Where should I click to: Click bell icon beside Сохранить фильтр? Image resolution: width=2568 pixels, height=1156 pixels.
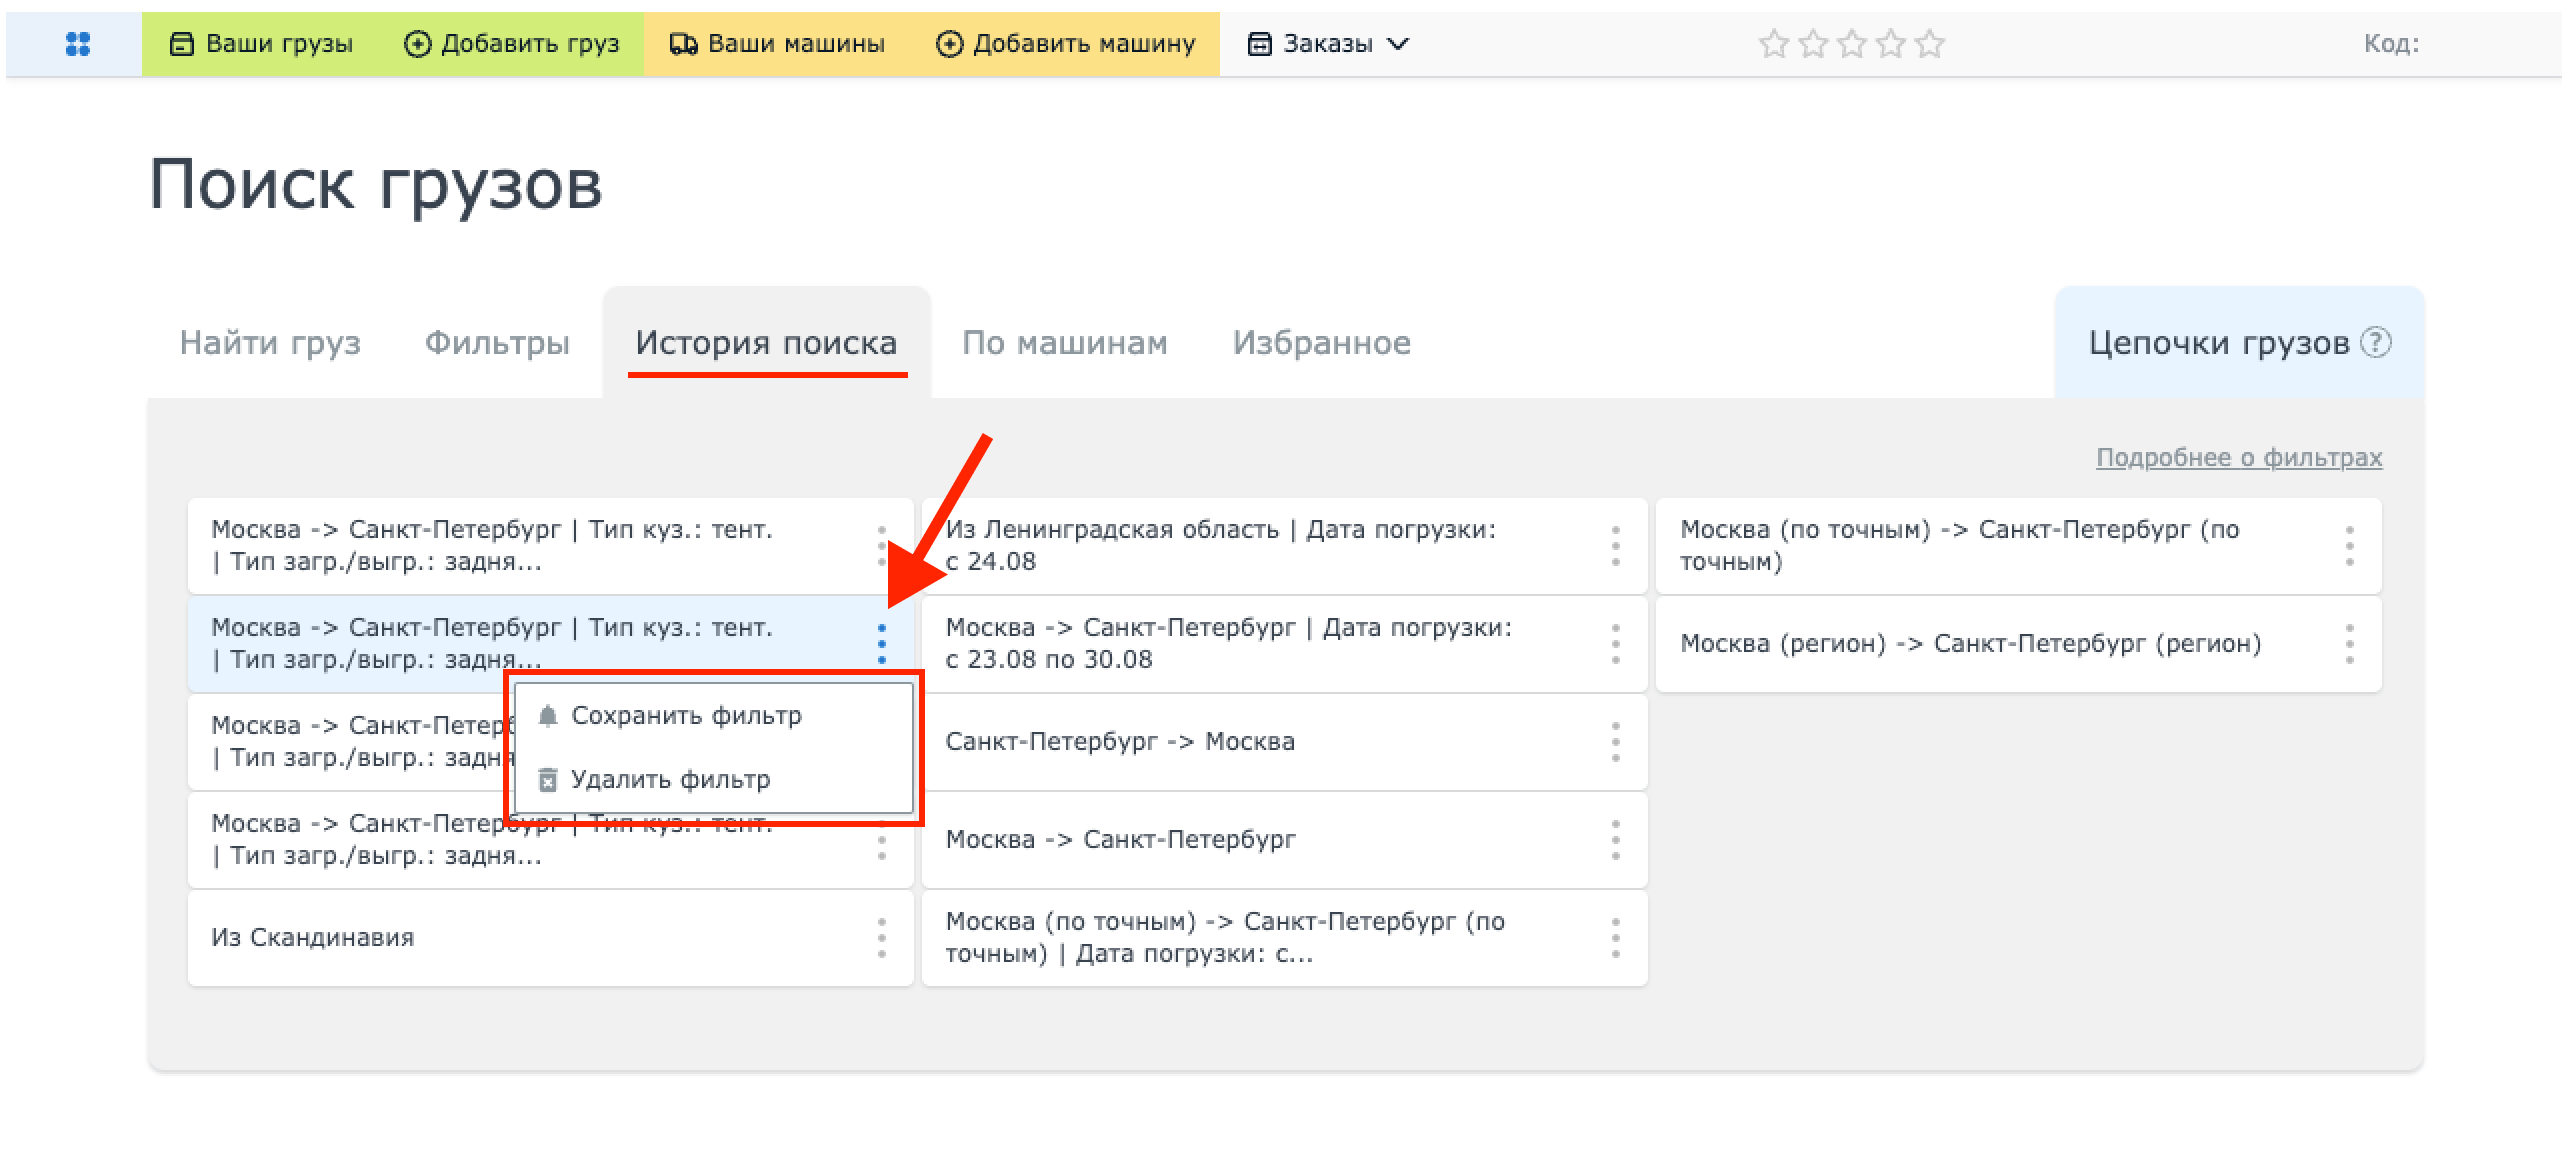pyautogui.click(x=547, y=716)
